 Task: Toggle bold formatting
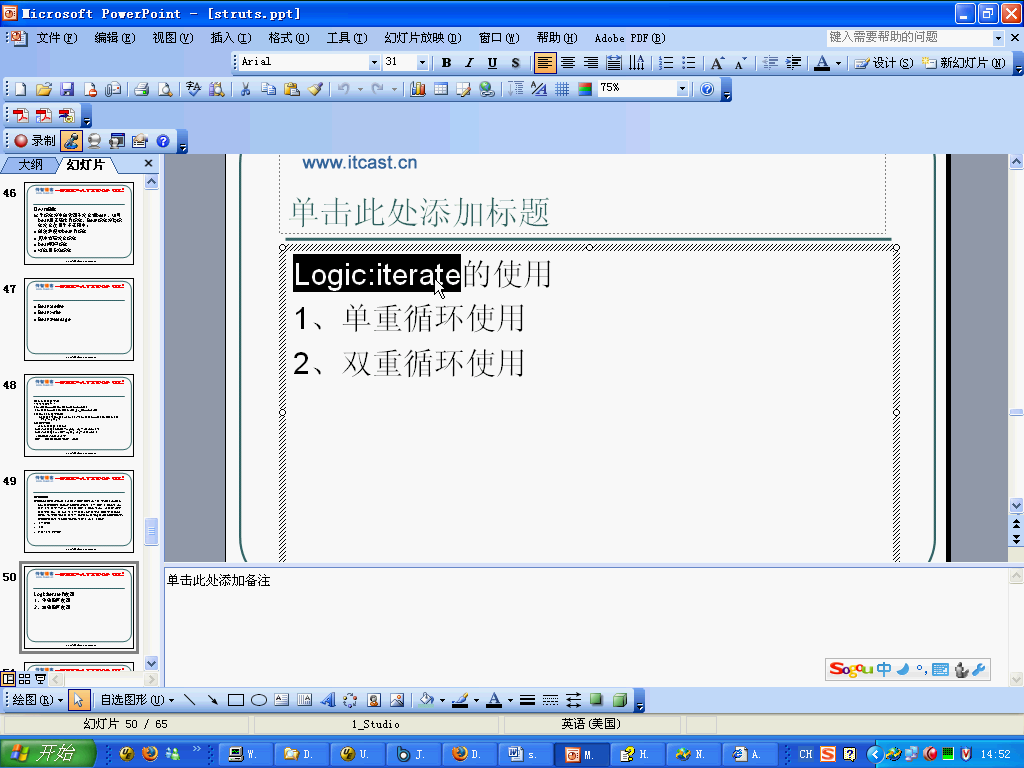click(x=446, y=63)
